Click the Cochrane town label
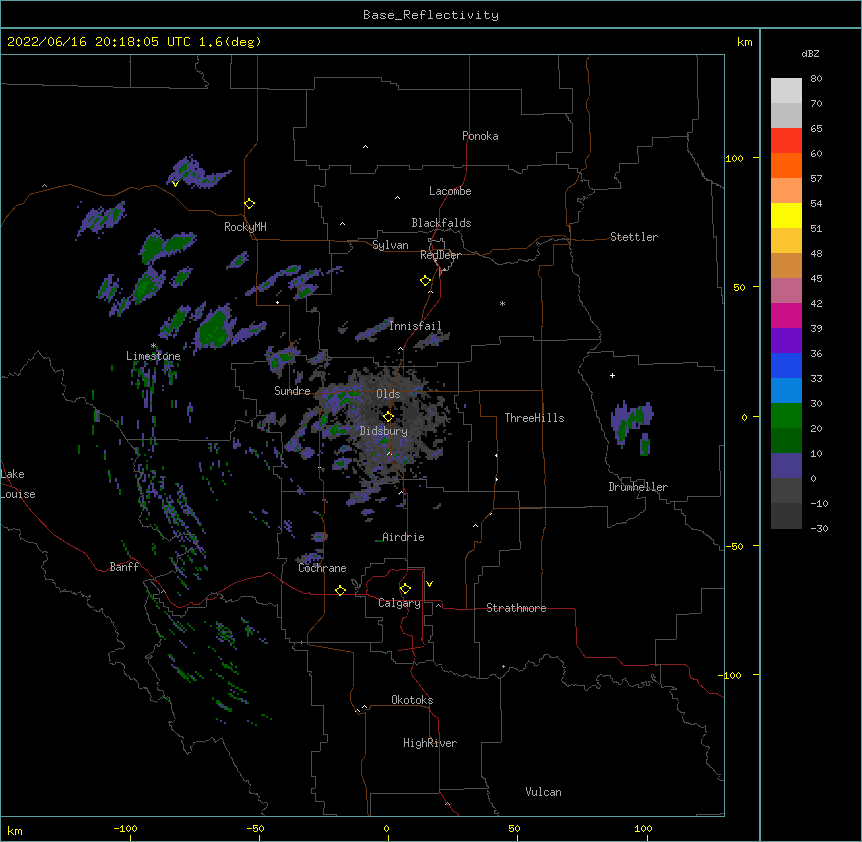Viewport: 862px width, 842px height. pos(322,568)
